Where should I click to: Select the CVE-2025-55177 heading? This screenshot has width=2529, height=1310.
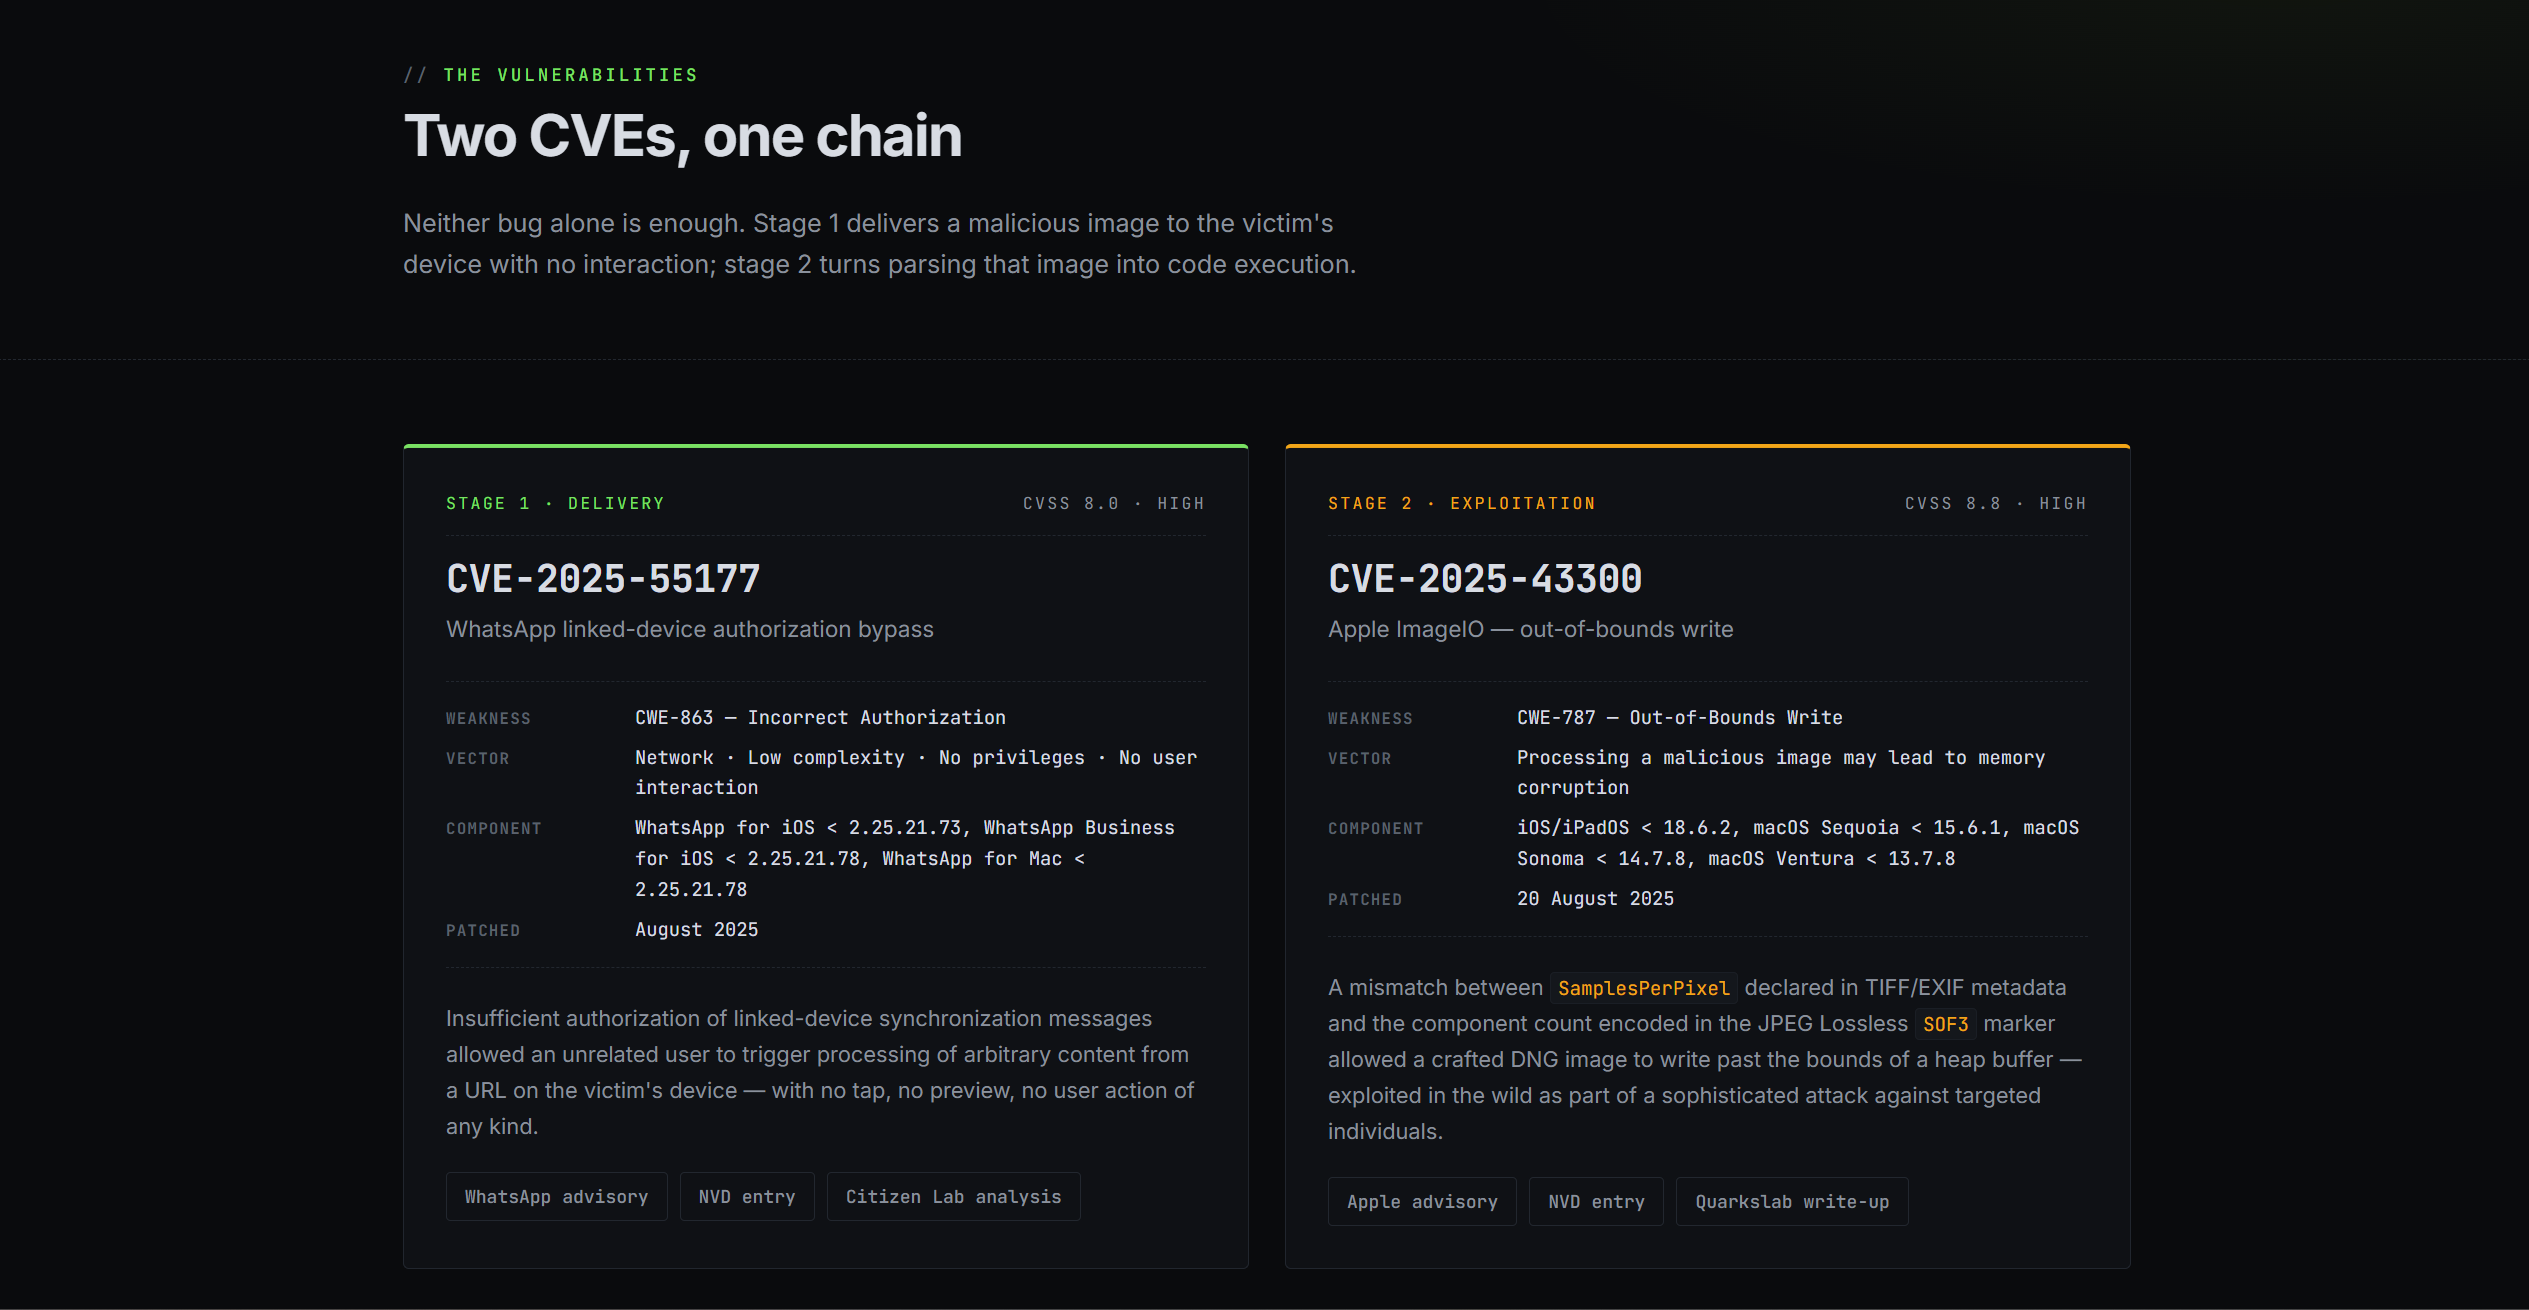[602, 578]
